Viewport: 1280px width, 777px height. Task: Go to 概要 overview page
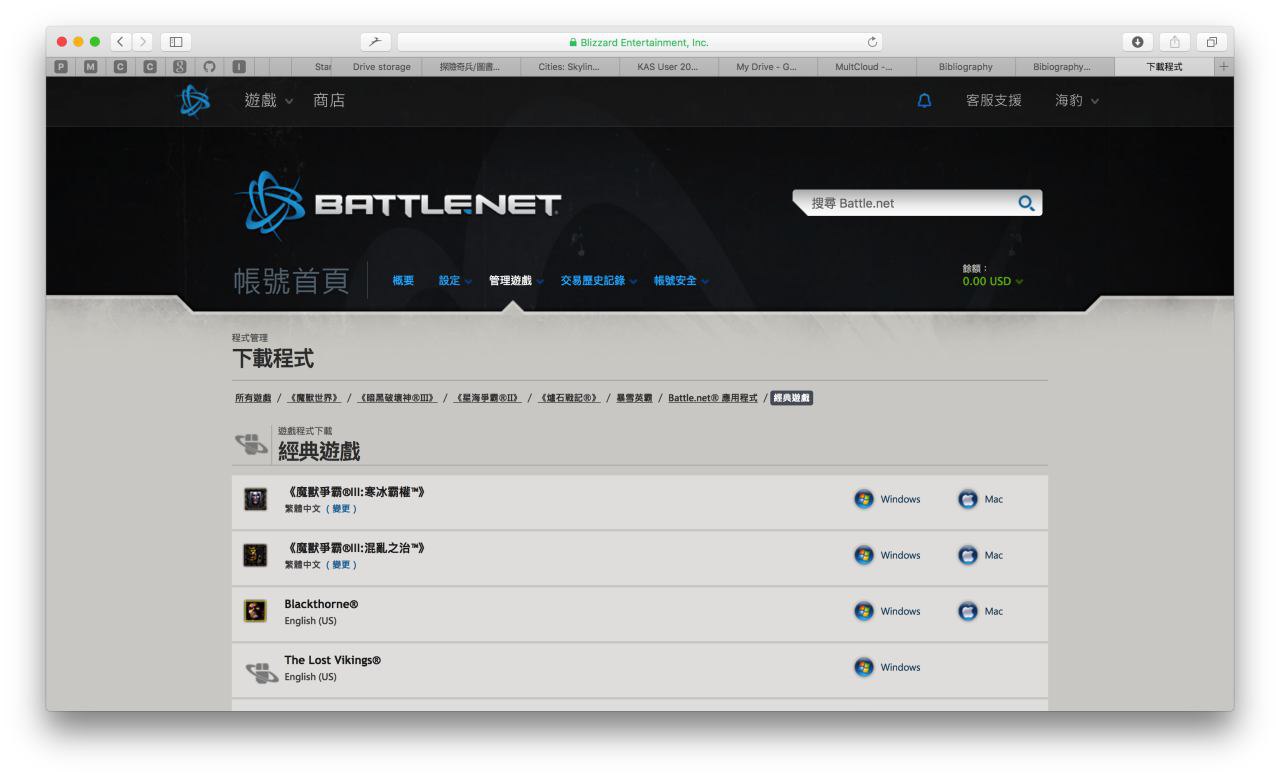[403, 281]
